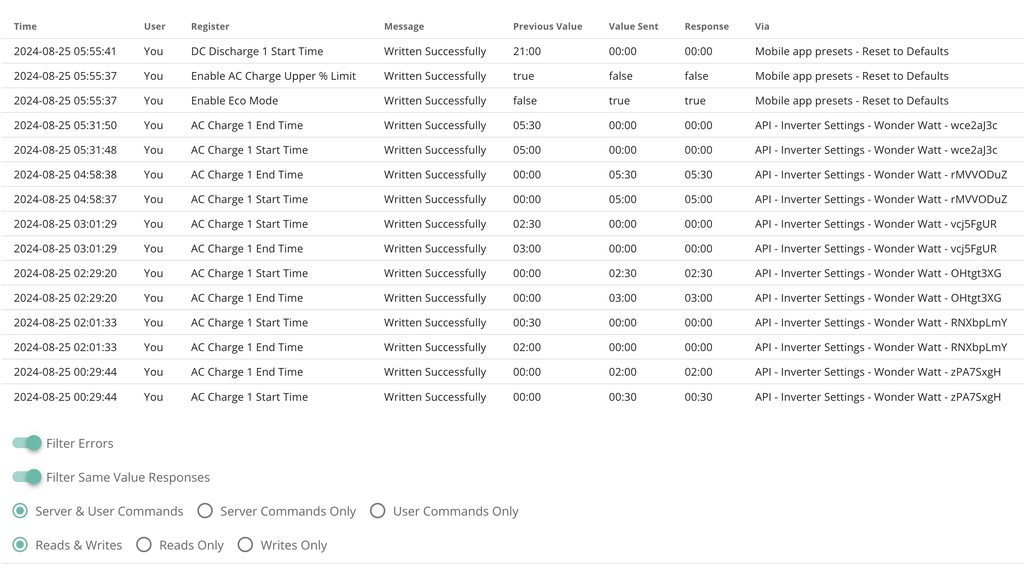Click the Via column header
Viewport: 1024px width, 568px height.
[x=762, y=26]
